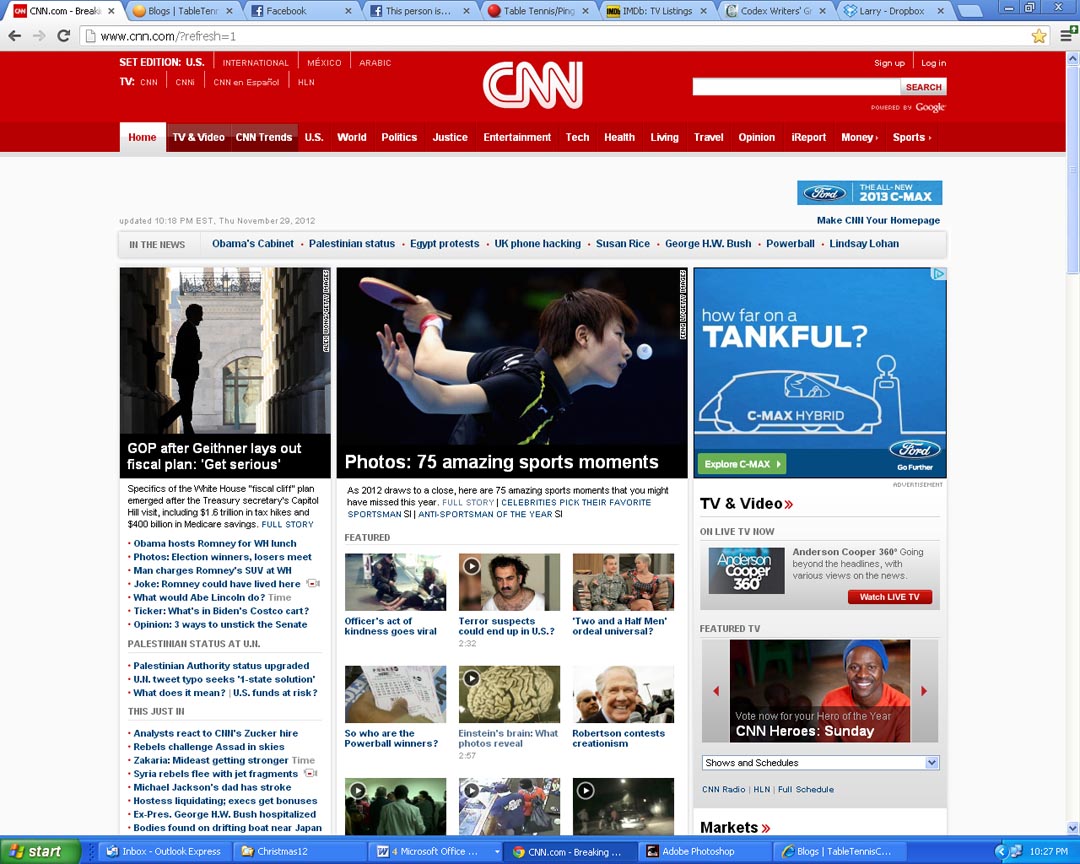Click the Watch LIVE TV button
The height and width of the screenshot is (864, 1080).
click(889, 597)
